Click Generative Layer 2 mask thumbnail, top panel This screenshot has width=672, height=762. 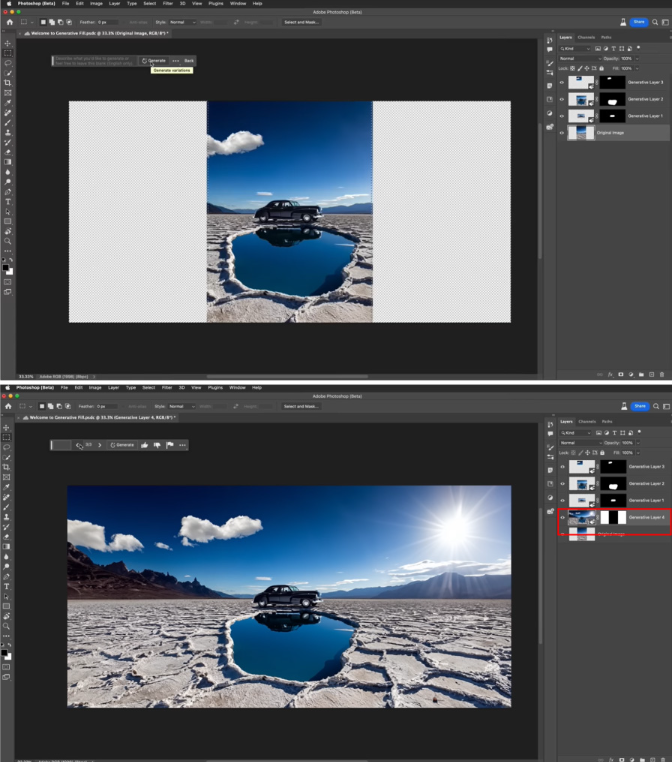(612, 100)
